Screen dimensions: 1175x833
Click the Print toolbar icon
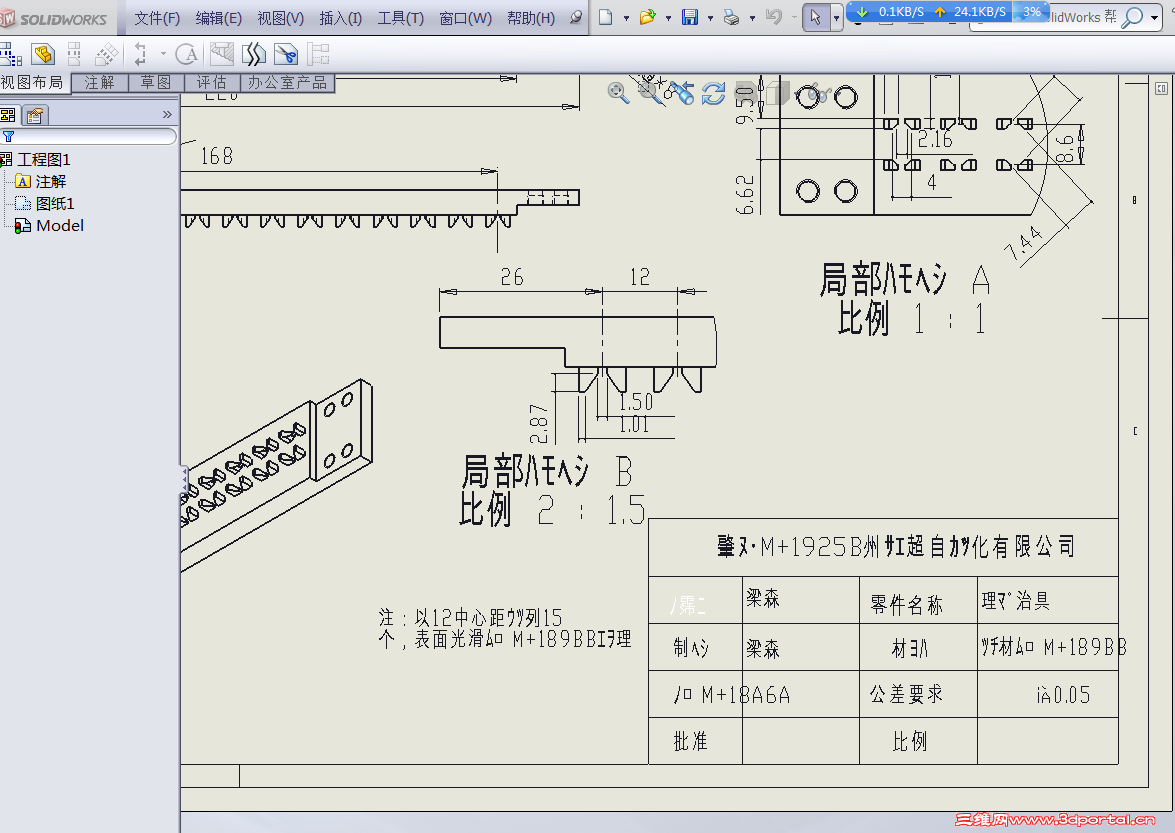(x=730, y=17)
